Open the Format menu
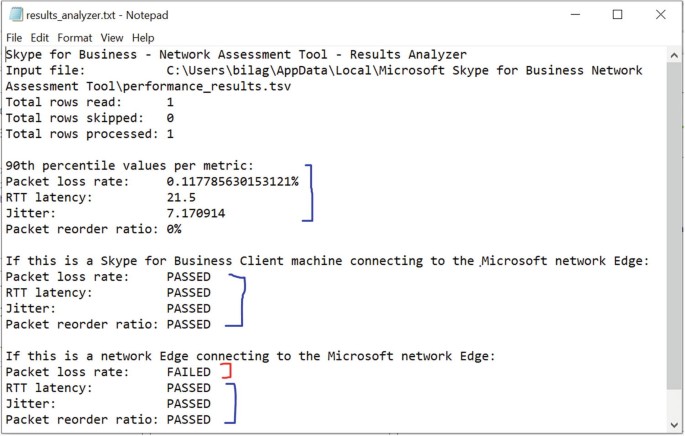685x436 pixels. pos(76,37)
